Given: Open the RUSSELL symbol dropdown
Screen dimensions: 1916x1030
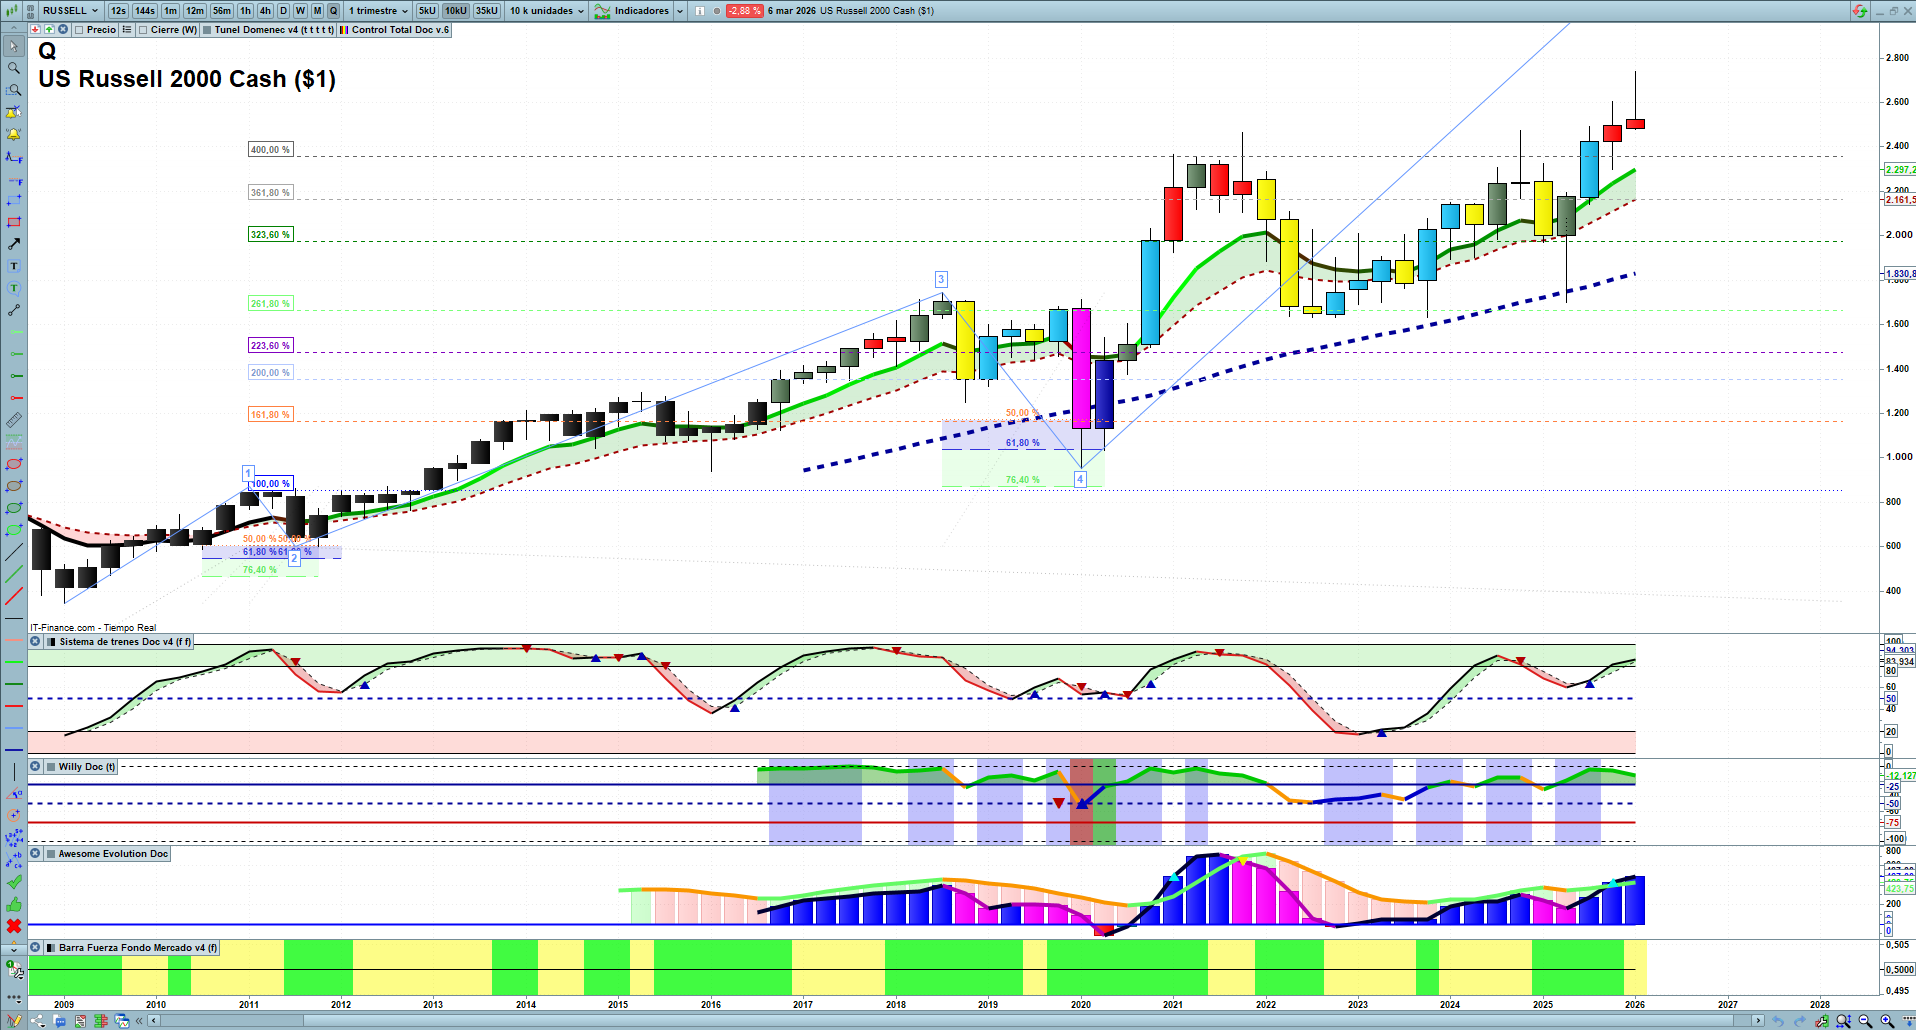Looking at the screenshot, I should point(70,11).
